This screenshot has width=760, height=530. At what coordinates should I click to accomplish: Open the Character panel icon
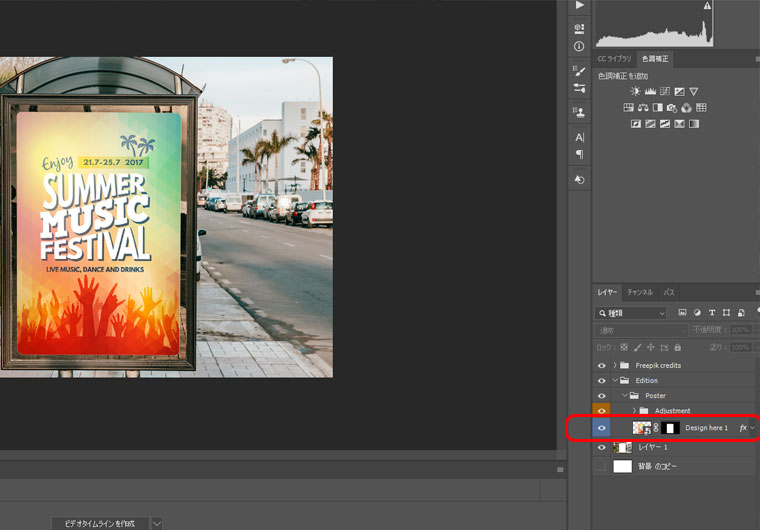(x=579, y=137)
